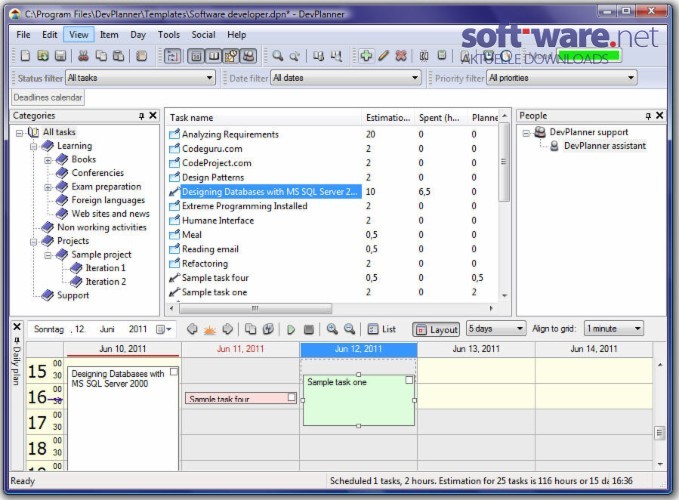Screen dimensions: 679x500
Task: Click the sun Today icon
Action: pyautogui.click(x=210, y=329)
